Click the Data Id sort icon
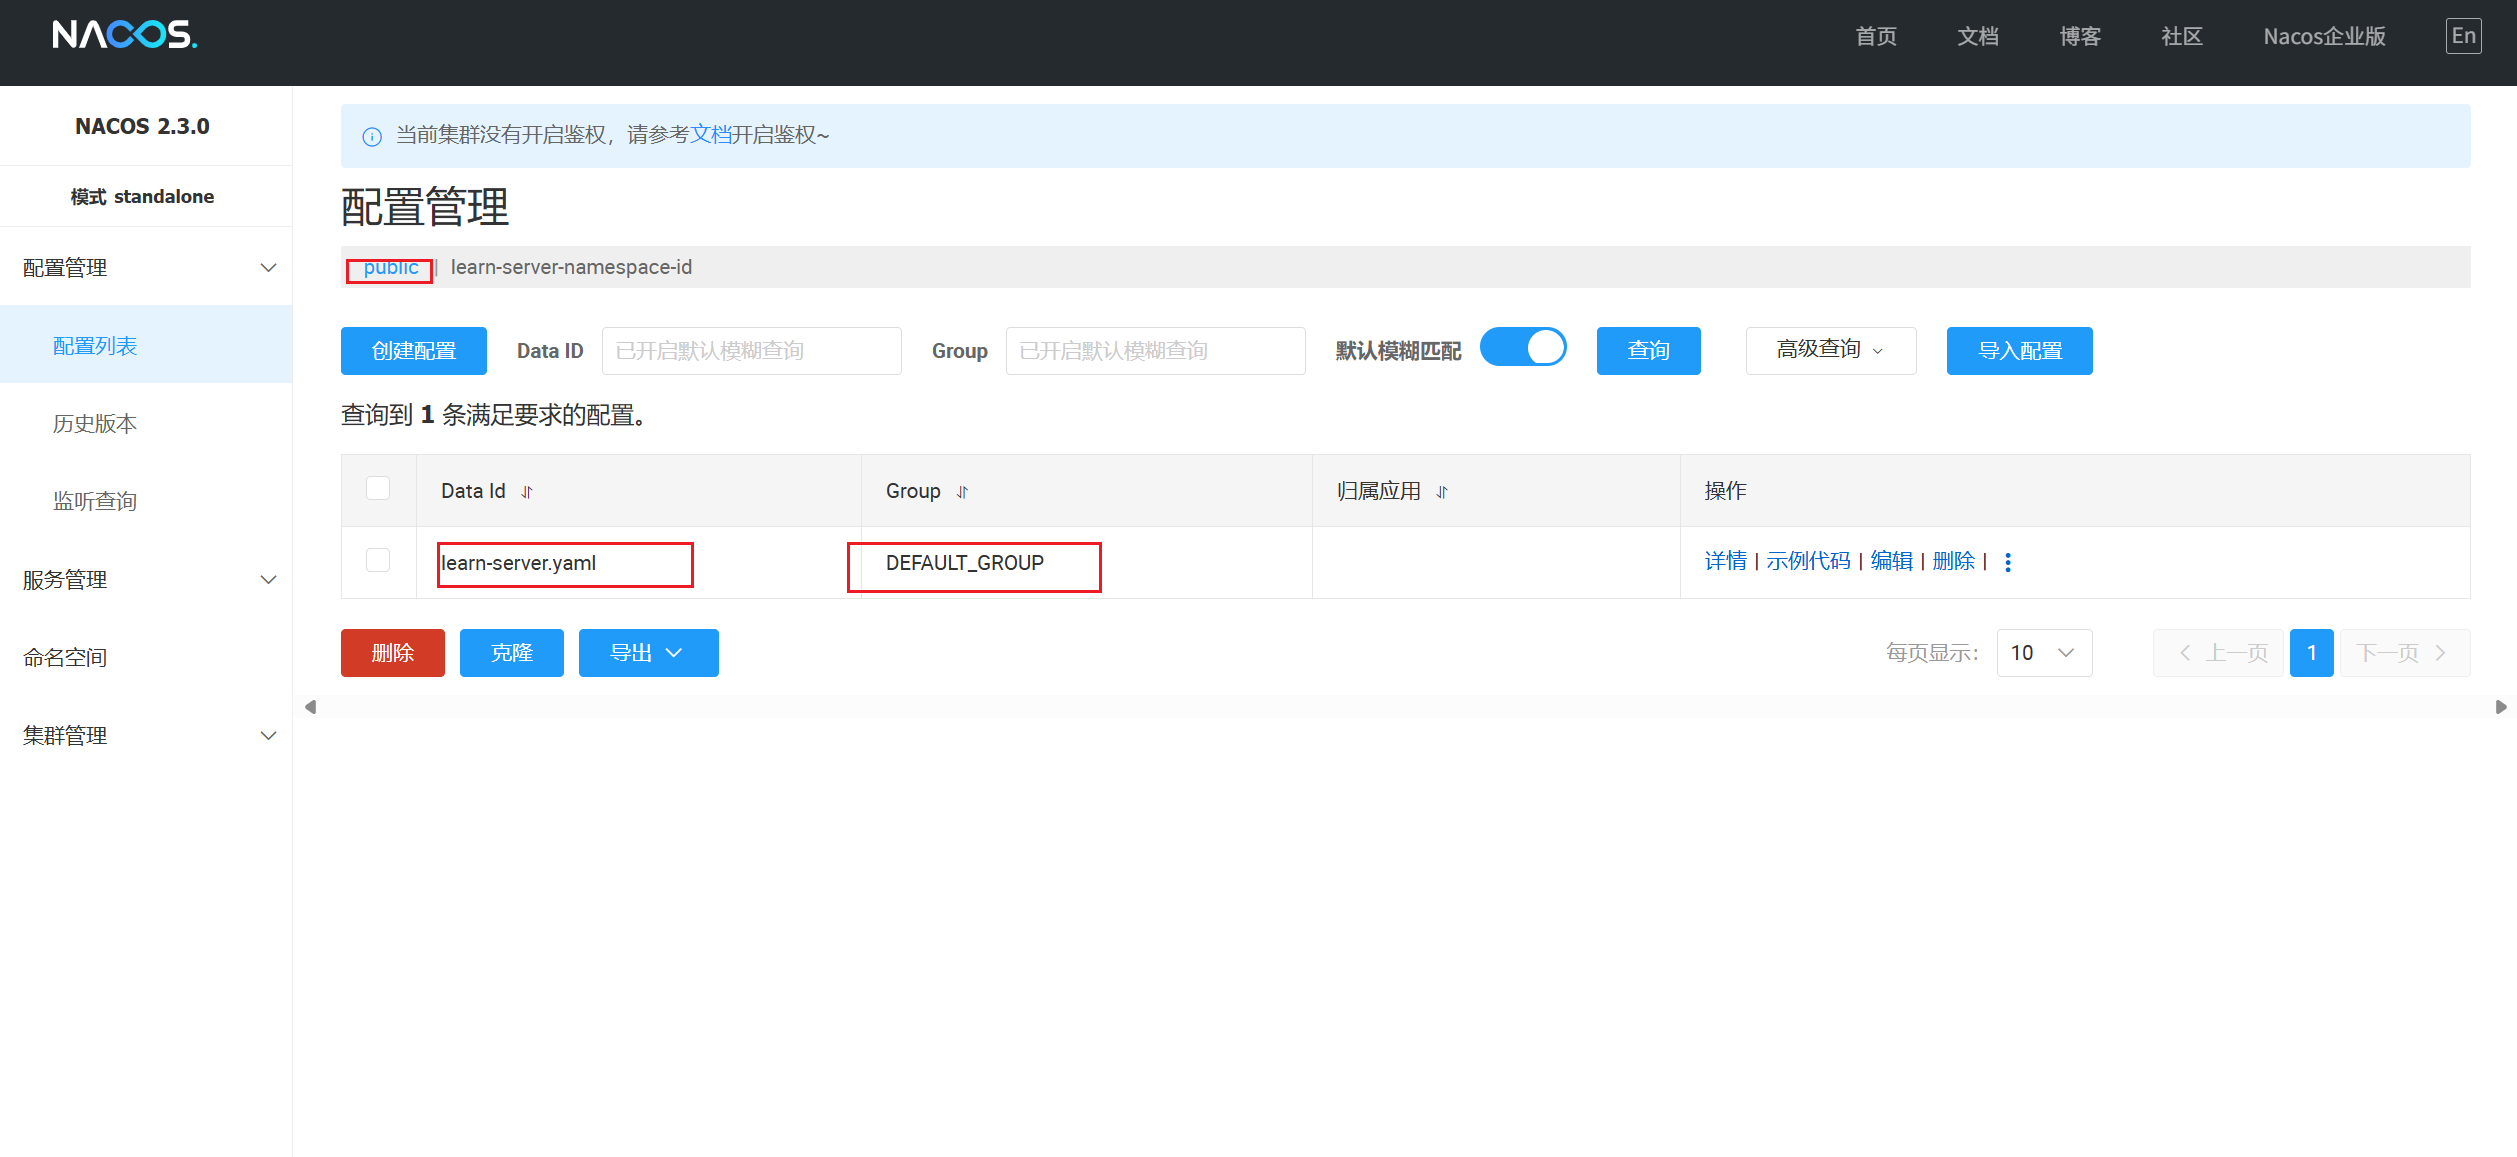The image size is (2517, 1157). [527, 492]
